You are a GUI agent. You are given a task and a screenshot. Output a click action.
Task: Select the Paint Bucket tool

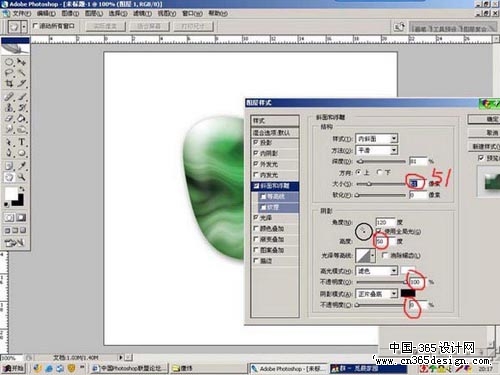(22, 119)
